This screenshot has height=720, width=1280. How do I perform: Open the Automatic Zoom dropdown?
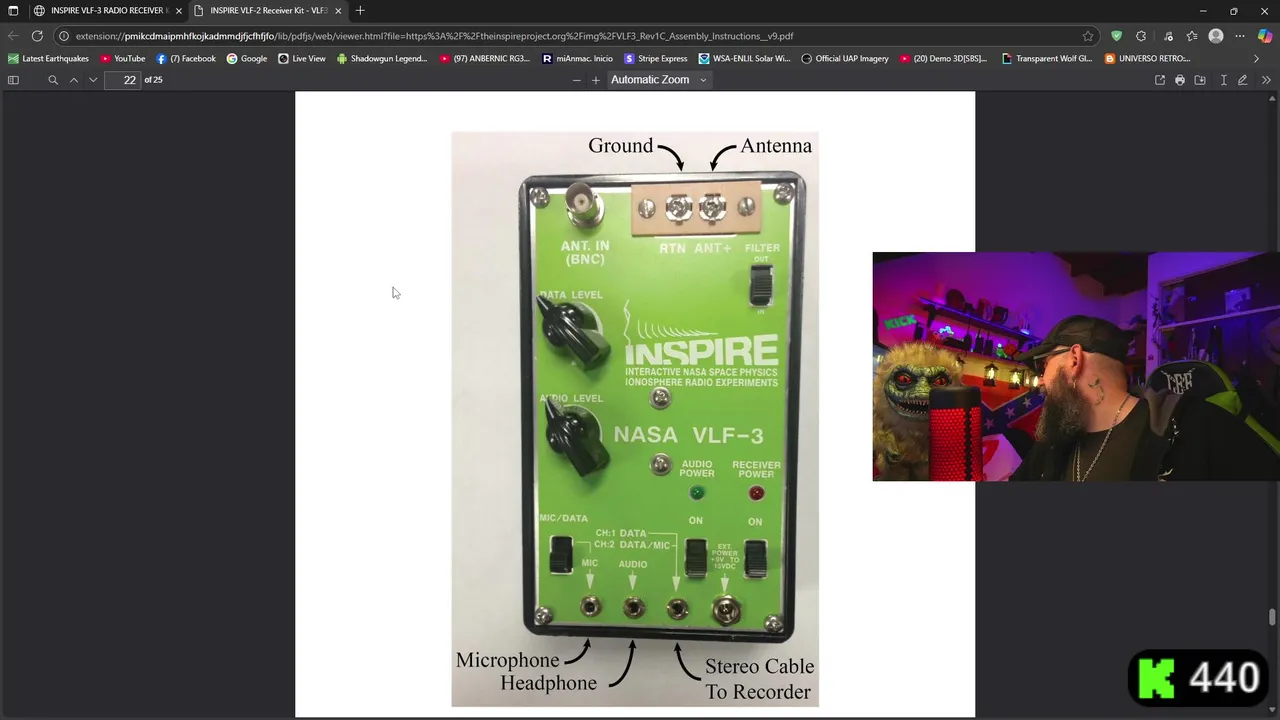(x=658, y=80)
